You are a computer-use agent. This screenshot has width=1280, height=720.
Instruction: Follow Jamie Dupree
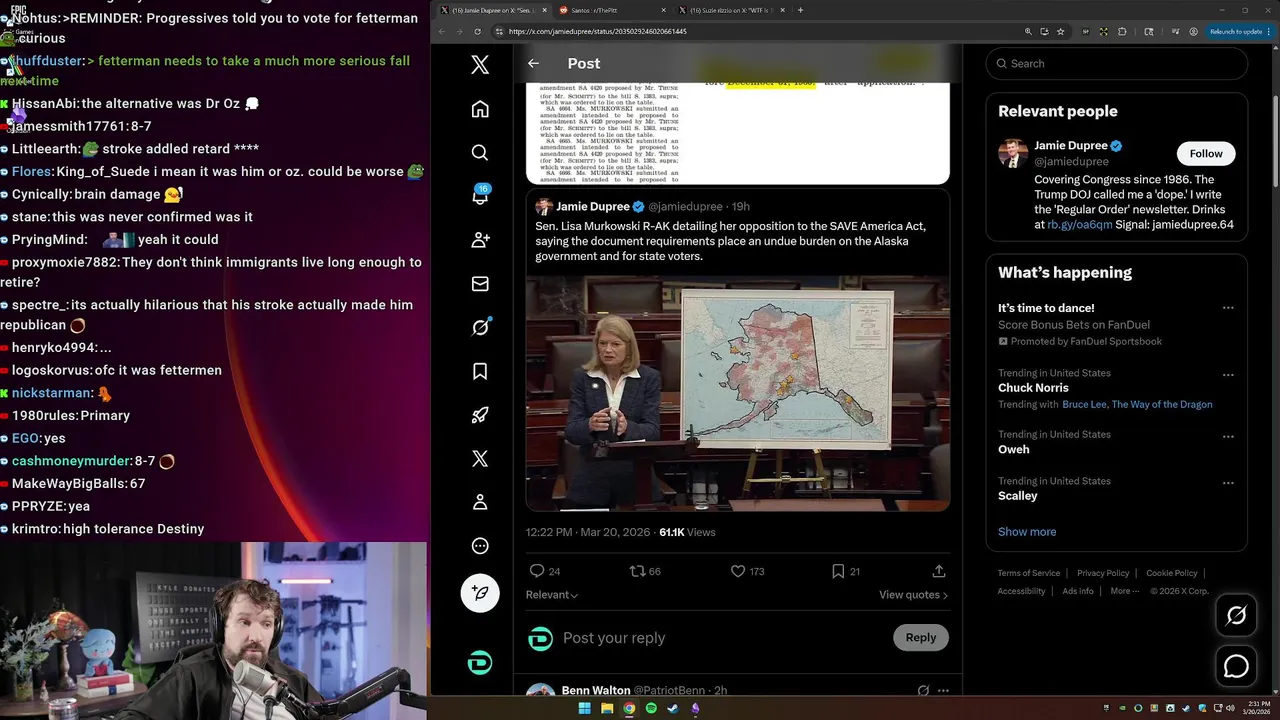coord(1206,153)
